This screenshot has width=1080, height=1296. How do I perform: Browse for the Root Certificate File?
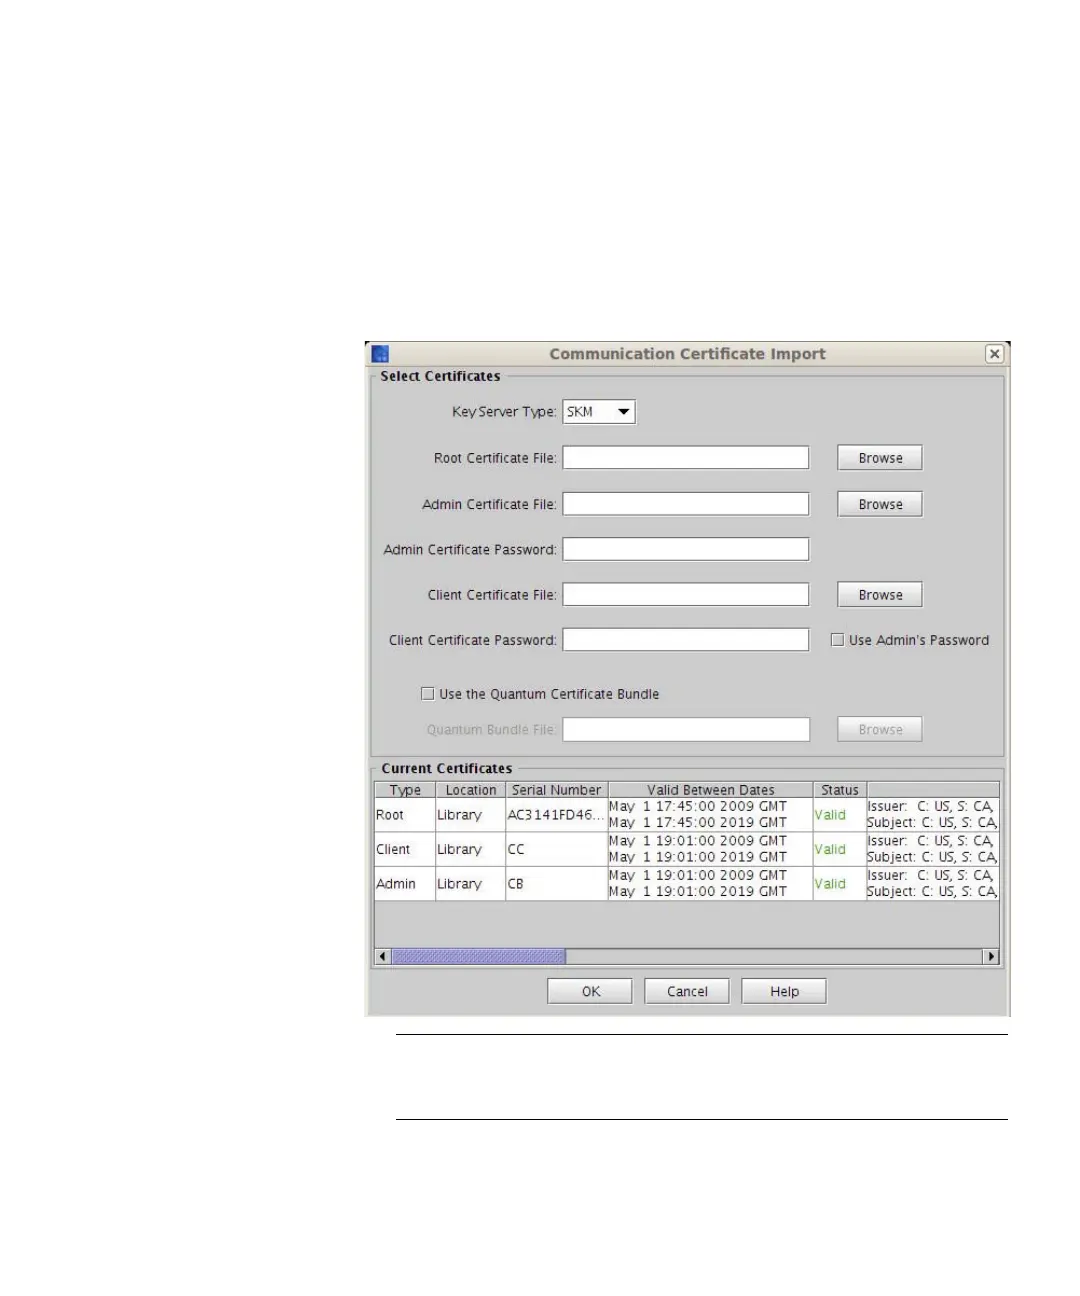(880, 458)
